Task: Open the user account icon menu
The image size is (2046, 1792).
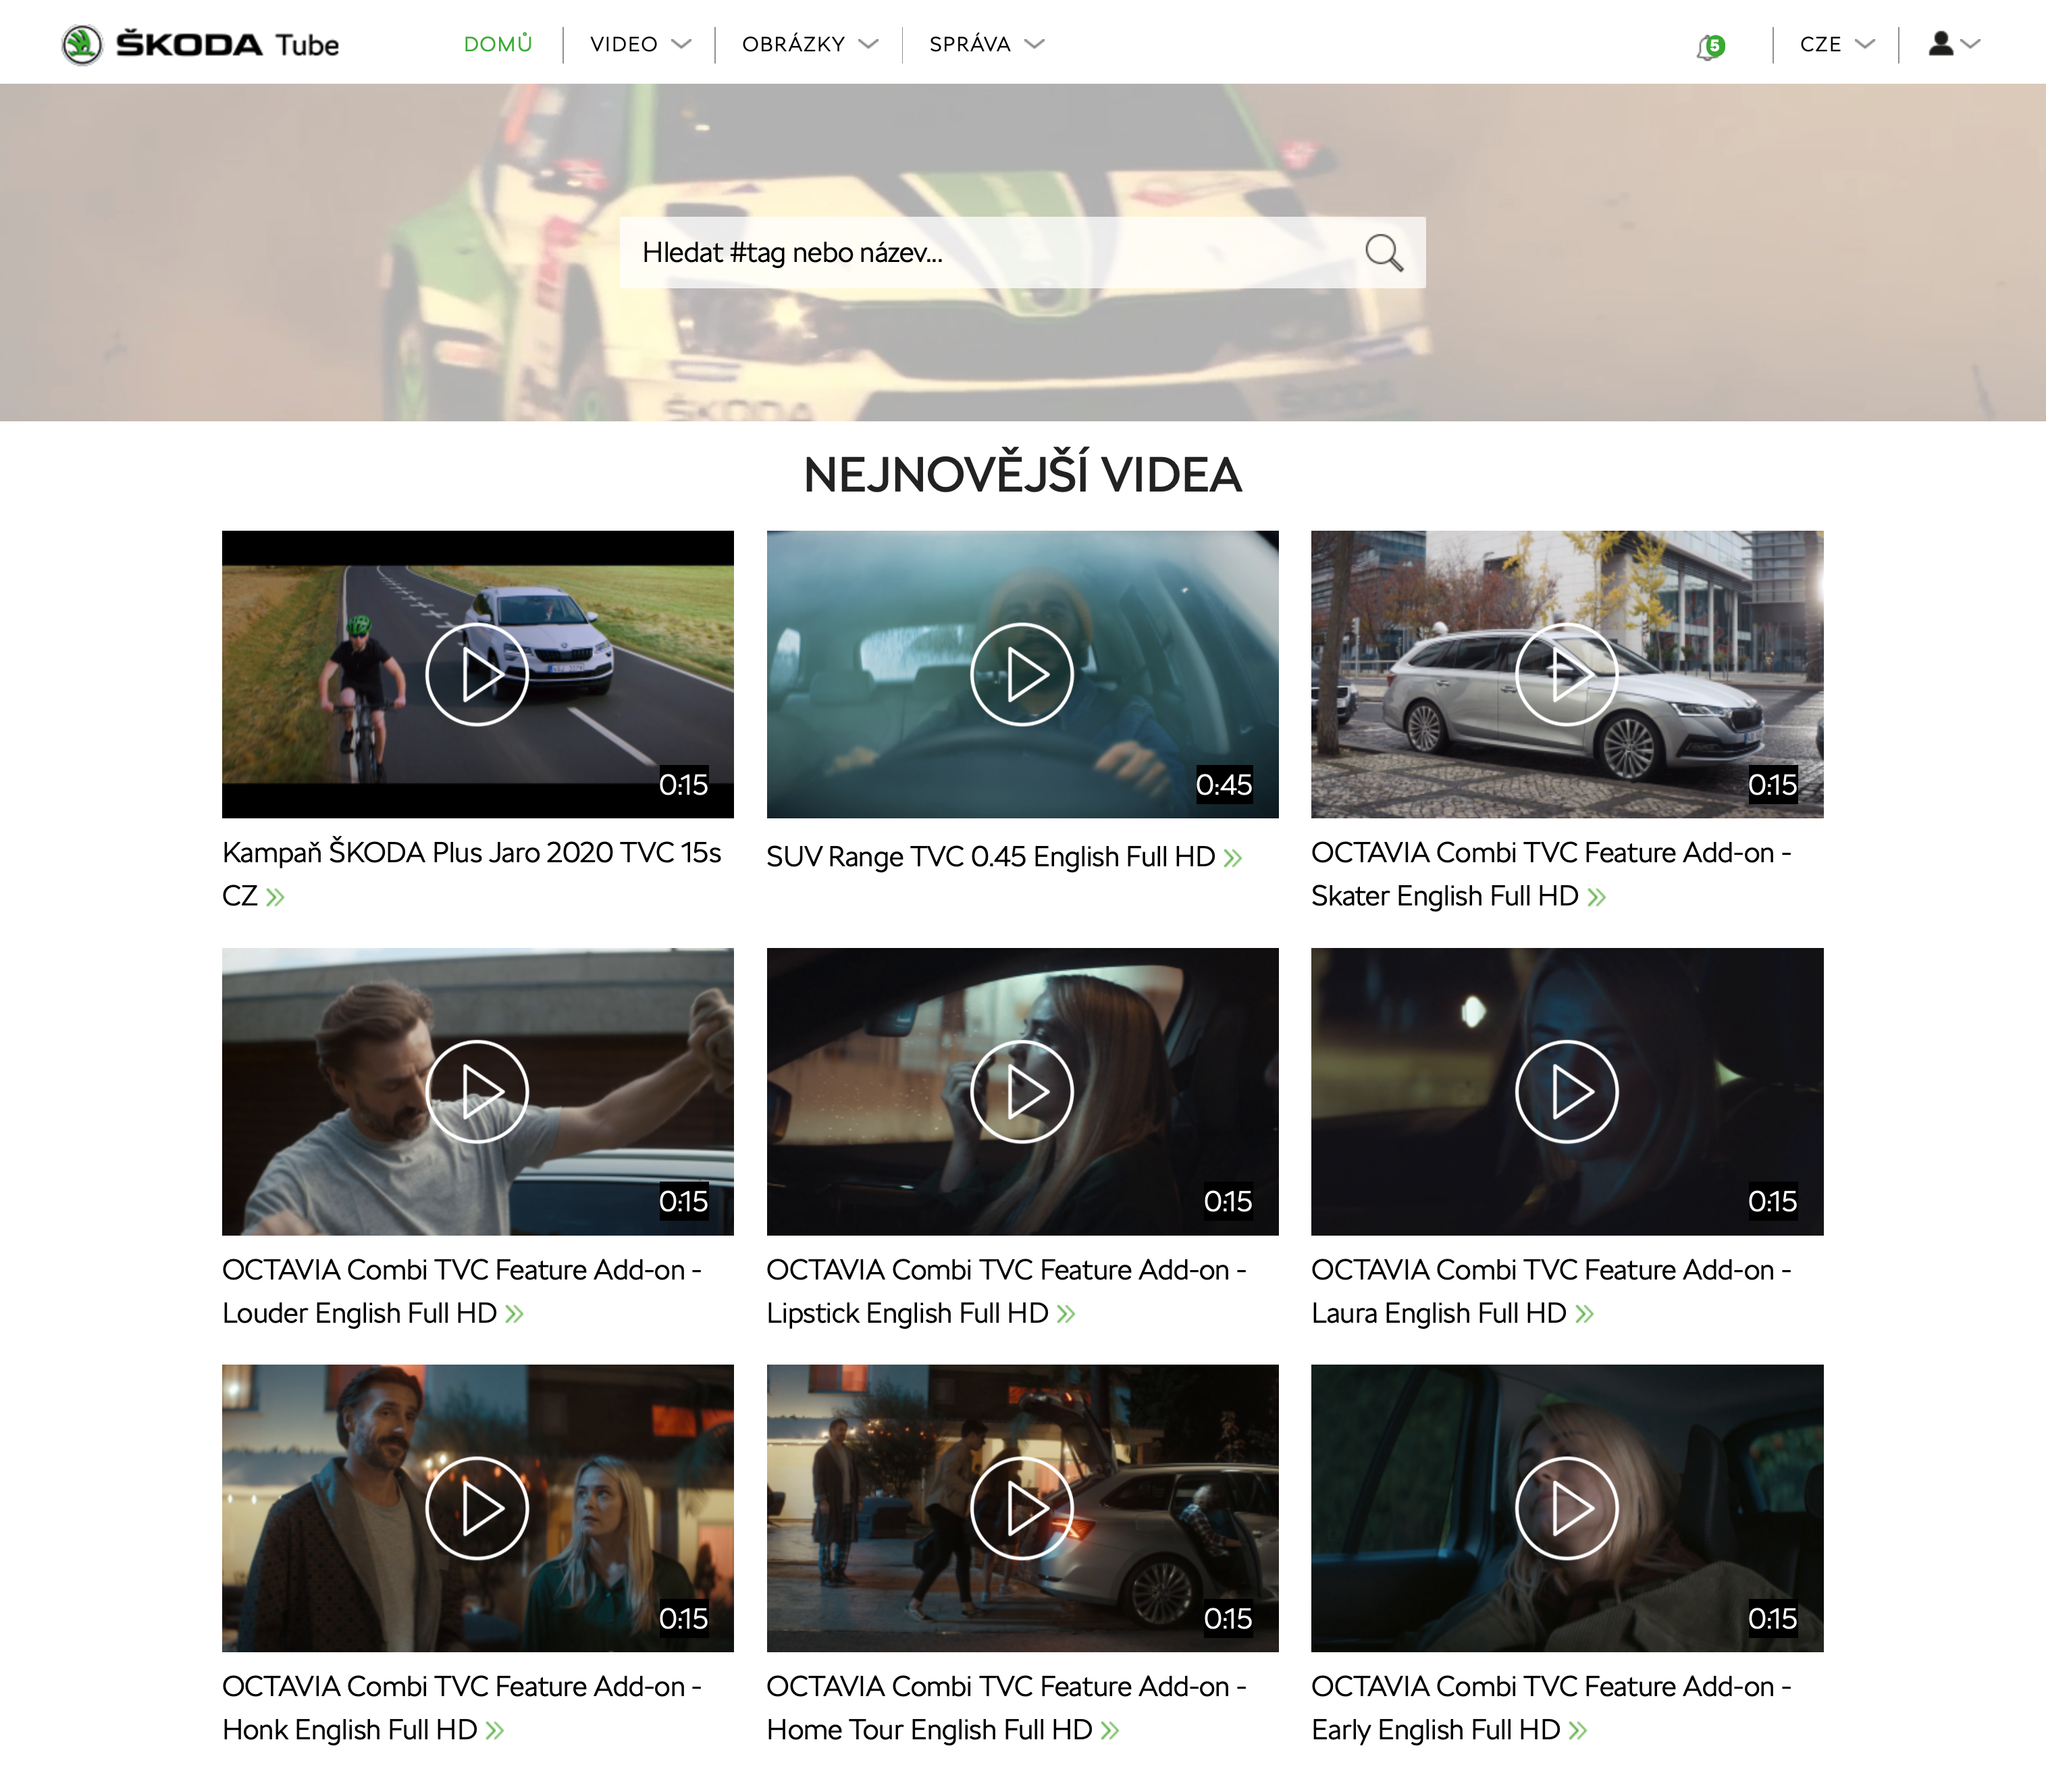Action: point(1954,44)
